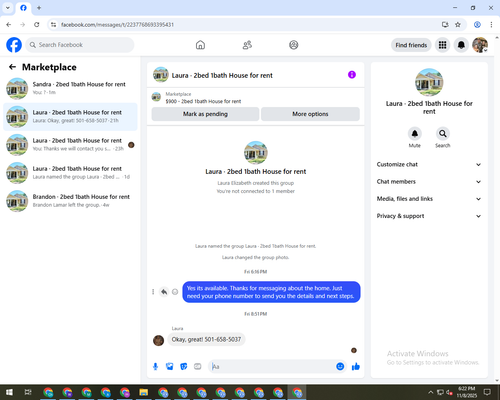Click the install app icon in address bar
The height and width of the screenshot is (400, 500).
coord(445,25)
